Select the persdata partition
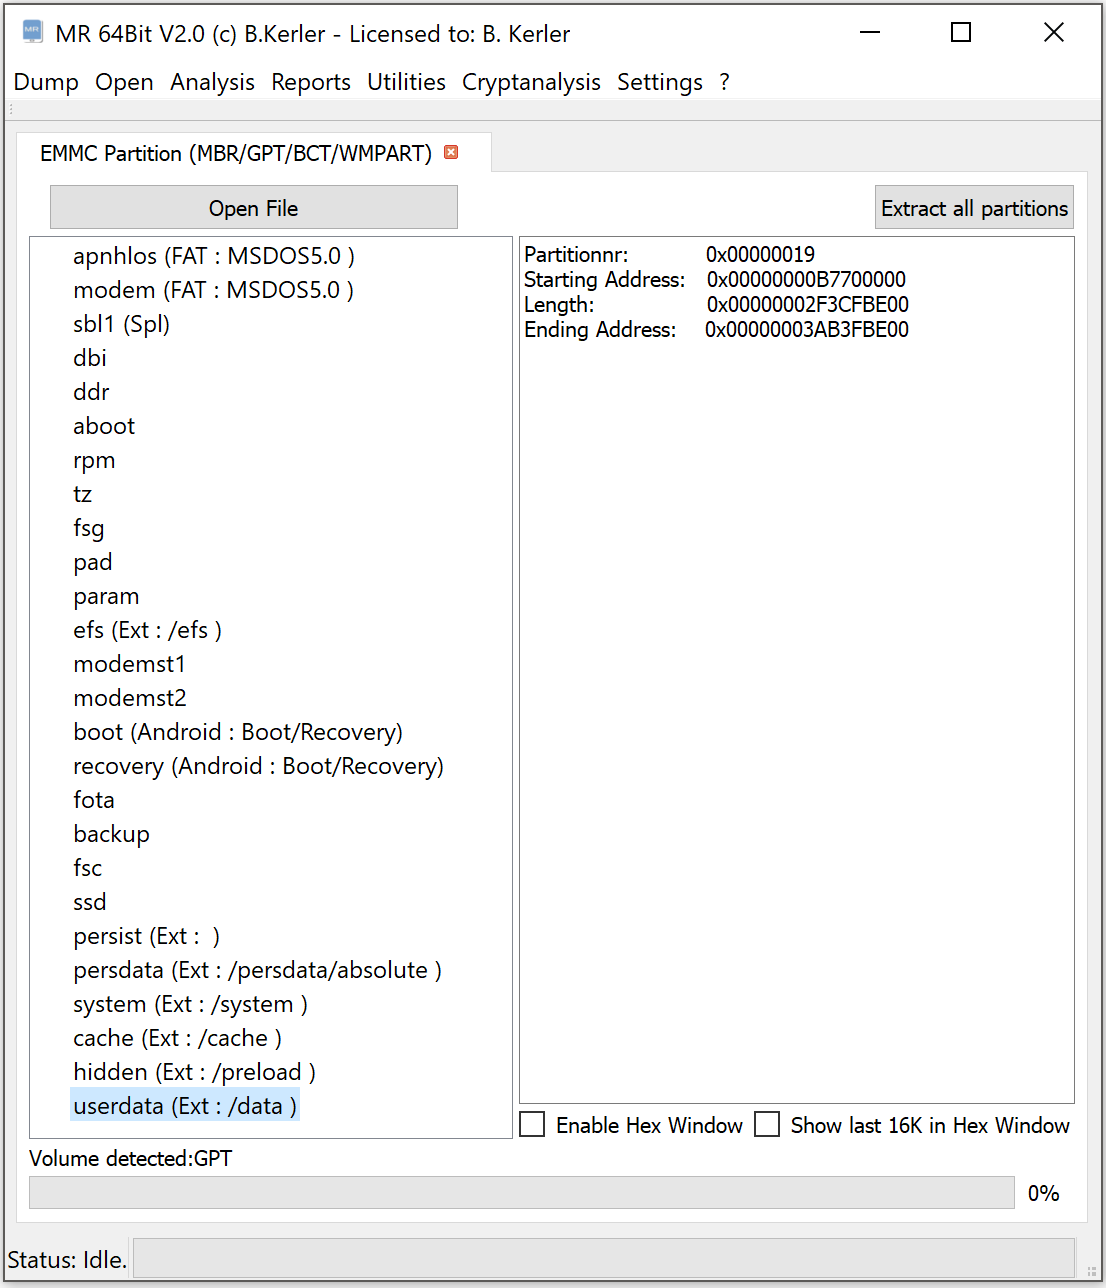1106x1288 pixels. point(257,970)
